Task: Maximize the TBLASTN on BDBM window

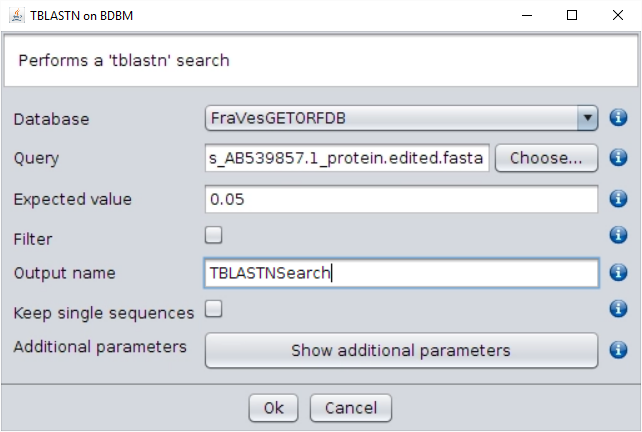Action: click(x=572, y=15)
